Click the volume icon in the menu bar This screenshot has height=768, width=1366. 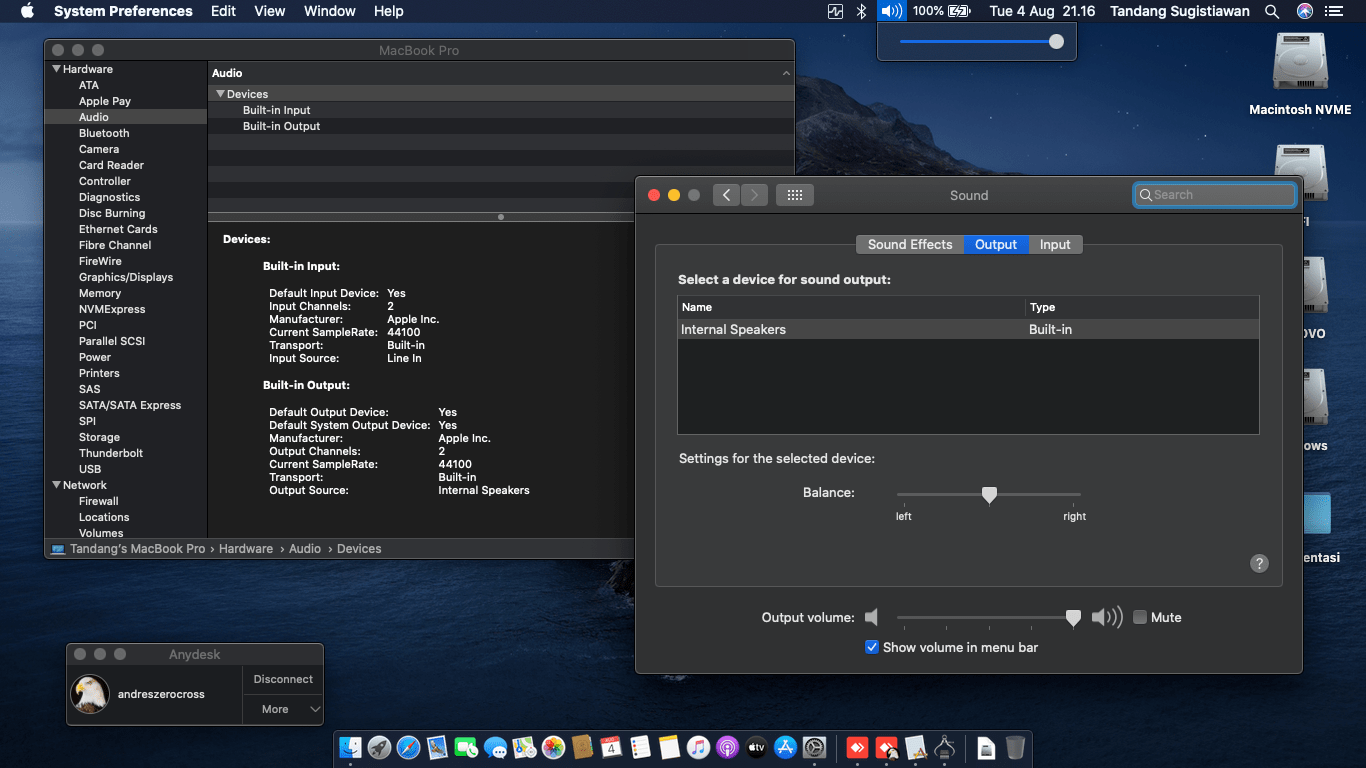[x=890, y=11]
